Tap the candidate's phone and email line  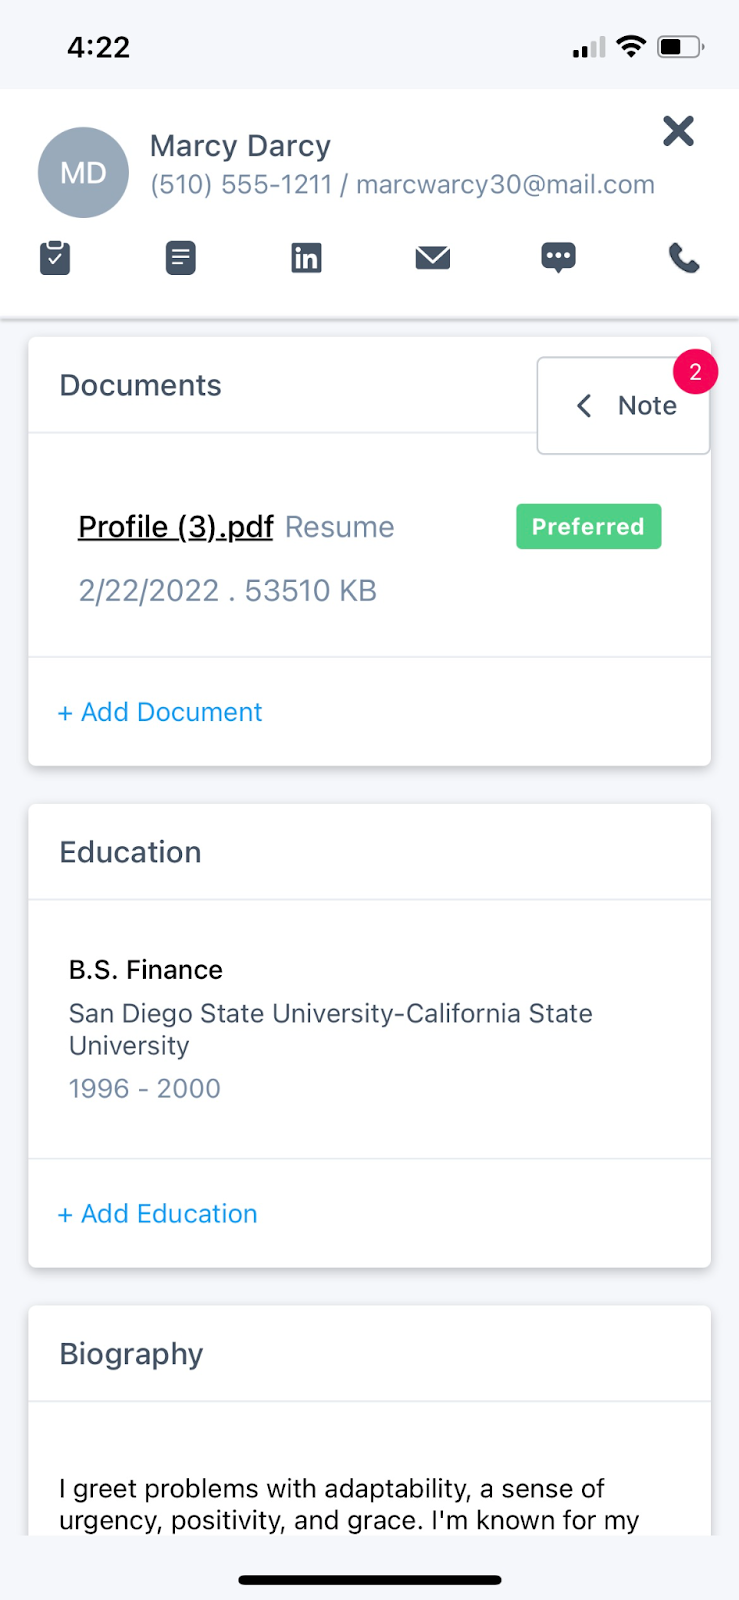(x=402, y=185)
